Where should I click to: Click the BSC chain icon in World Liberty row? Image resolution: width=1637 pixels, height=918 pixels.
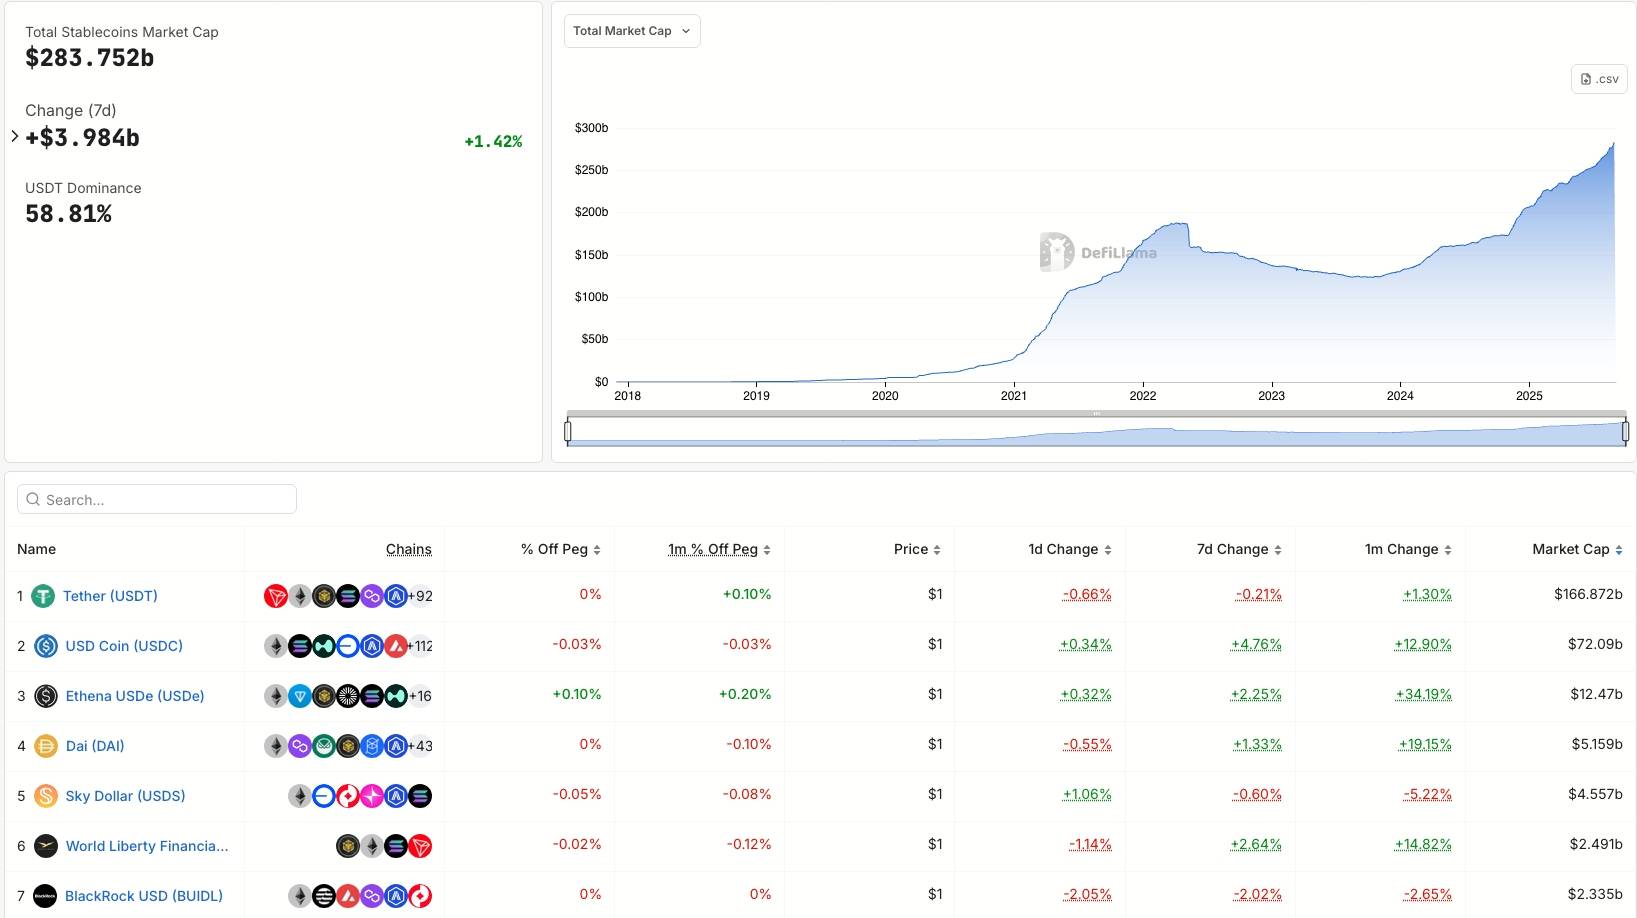coord(348,846)
